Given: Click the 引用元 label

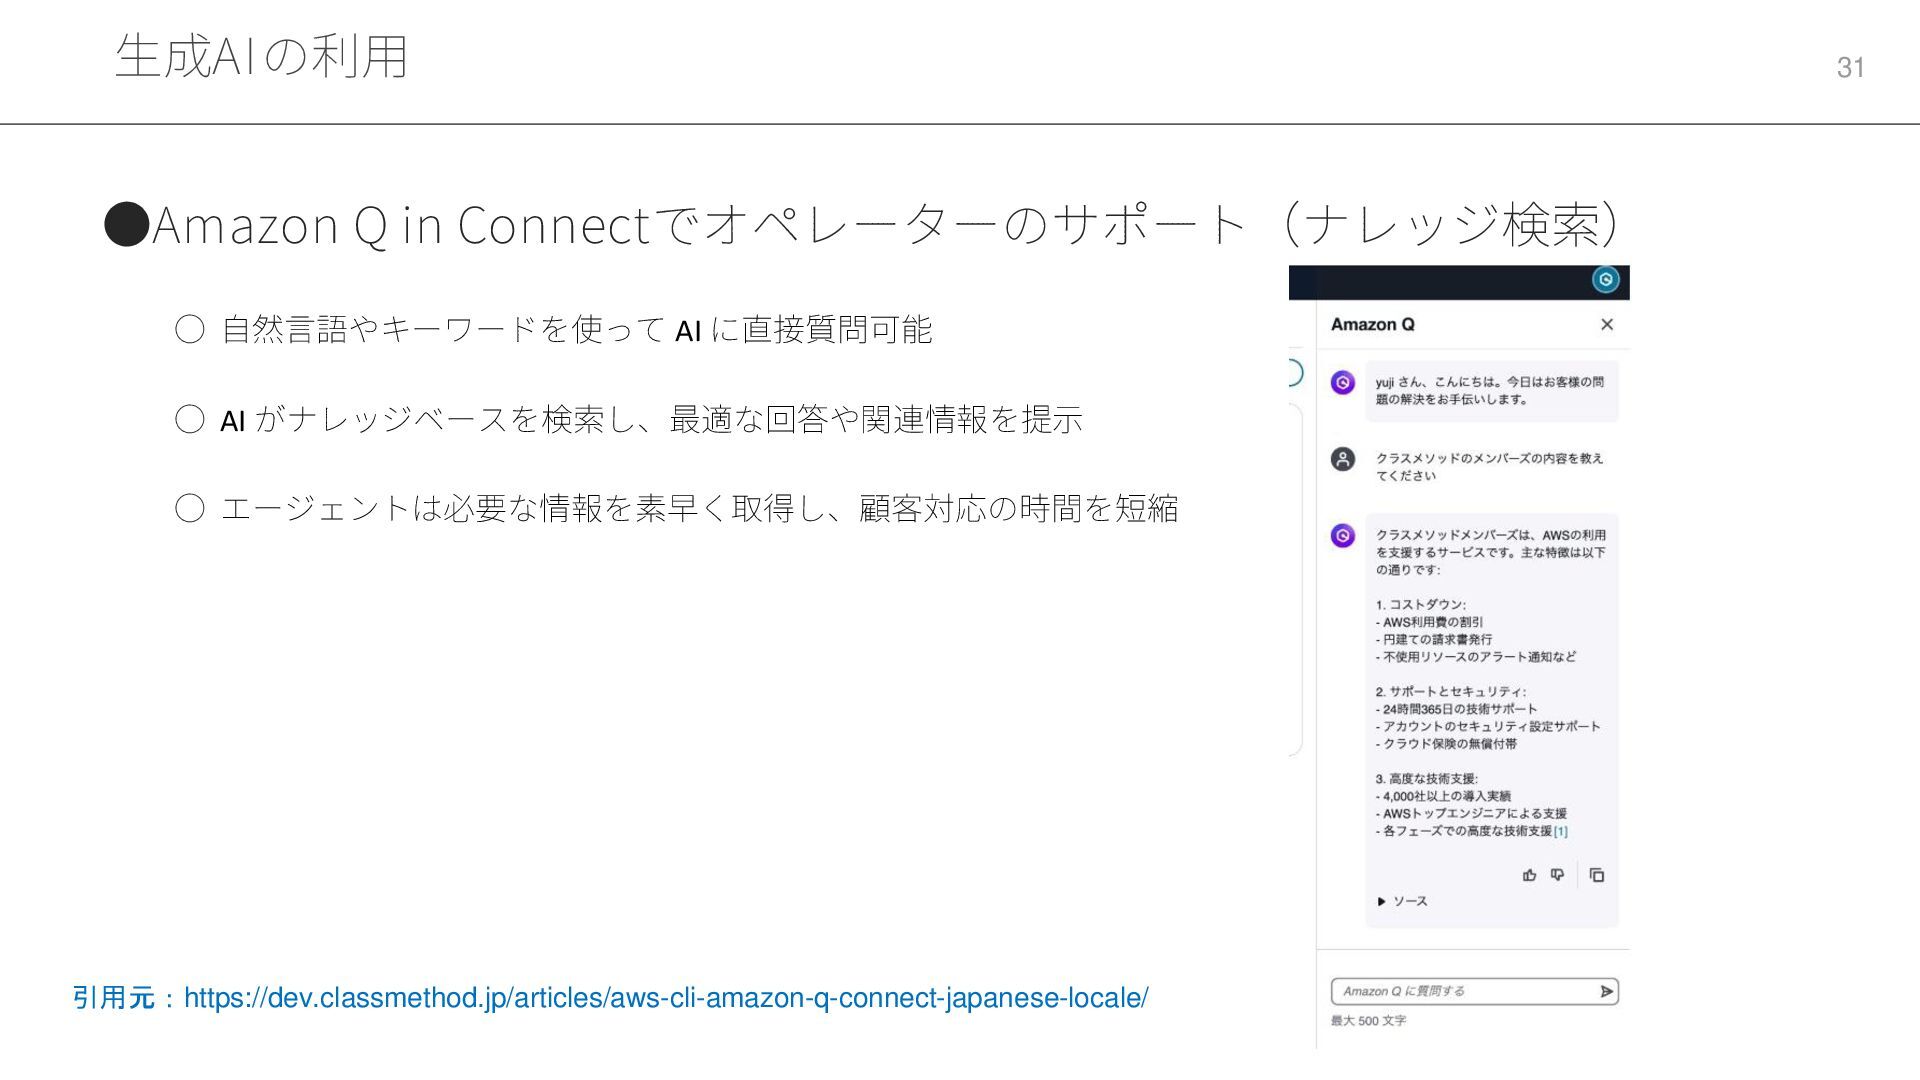Looking at the screenshot, I should click(x=113, y=998).
